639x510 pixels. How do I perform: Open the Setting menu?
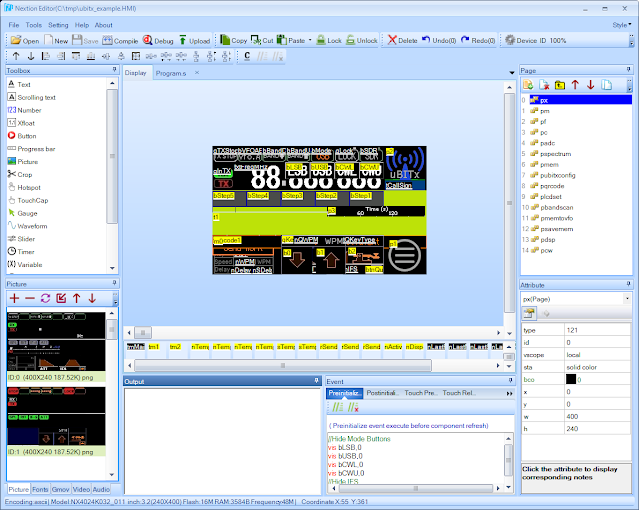coord(58,25)
